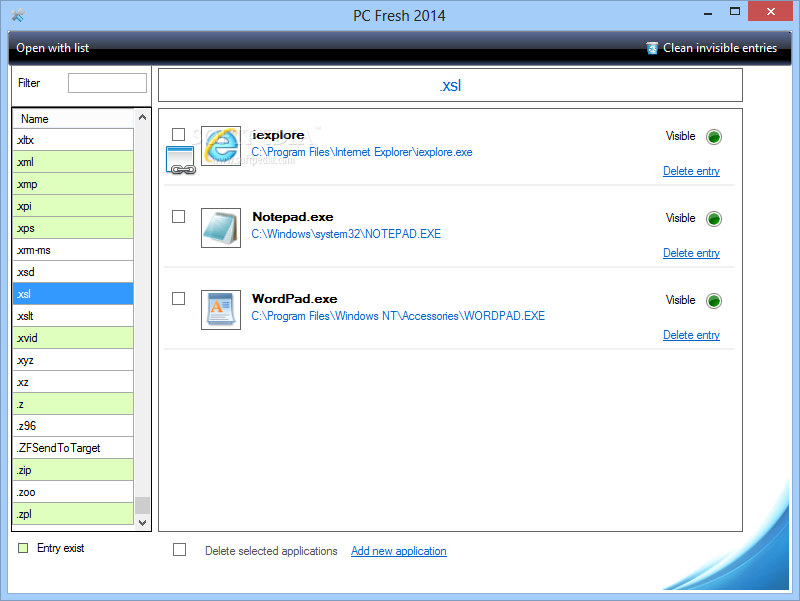800x601 pixels.
Task: Click the extension list scroll down arrow
Action: [143, 522]
